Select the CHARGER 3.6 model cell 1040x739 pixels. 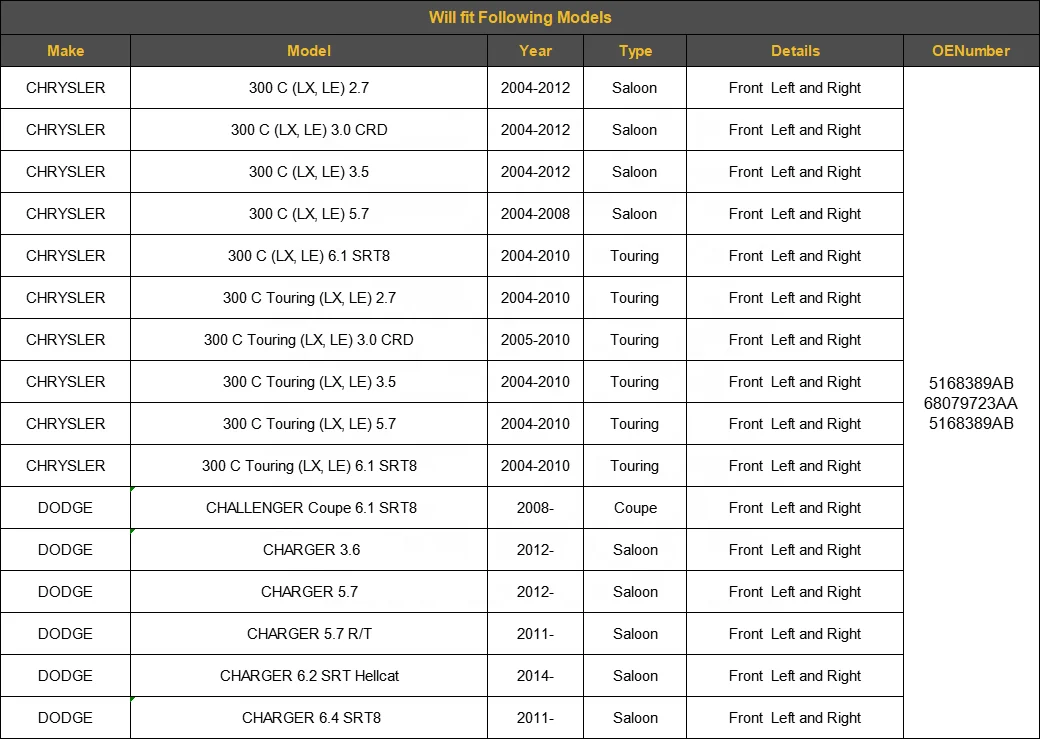(x=311, y=550)
